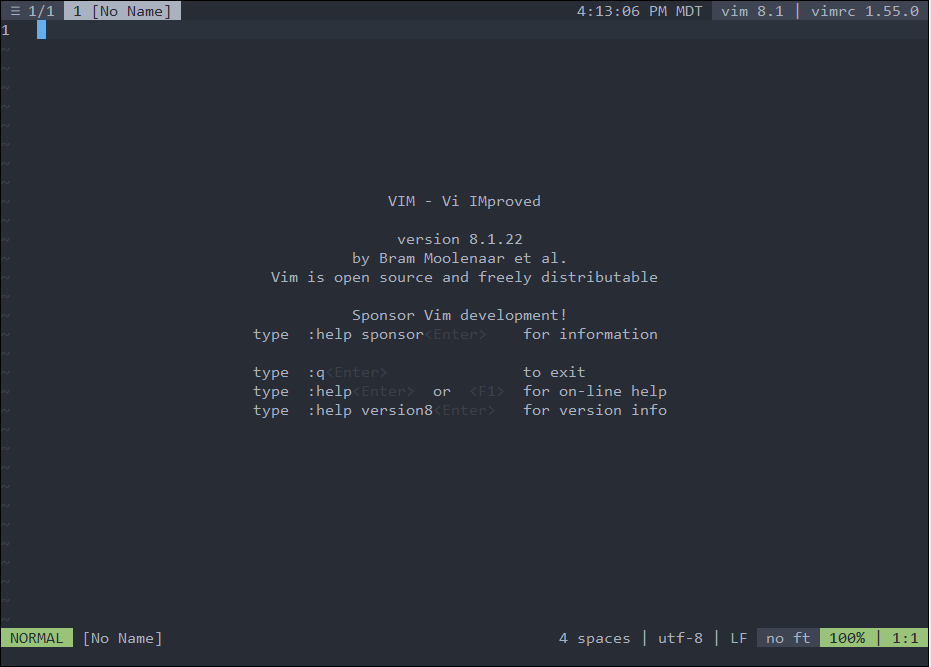Click the ':help version8' command text
The width and height of the screenshot is (931, 667).
(x=370, y=410)
